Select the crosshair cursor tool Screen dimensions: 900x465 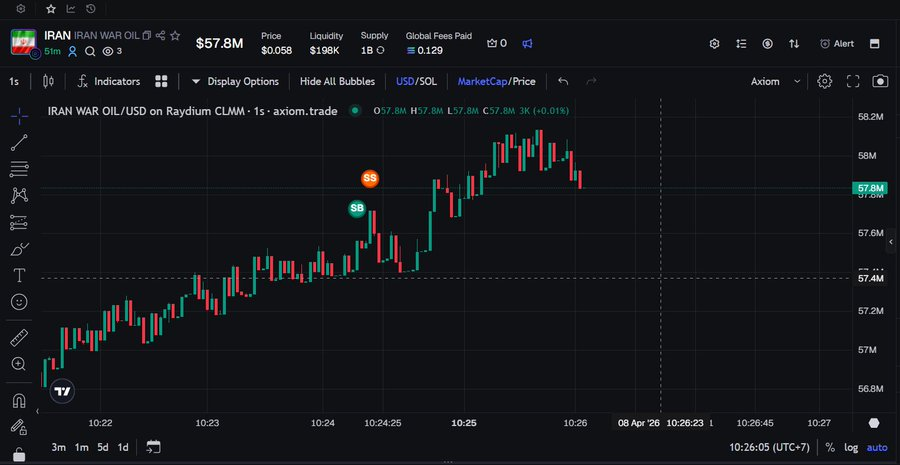tap(19, 117)
